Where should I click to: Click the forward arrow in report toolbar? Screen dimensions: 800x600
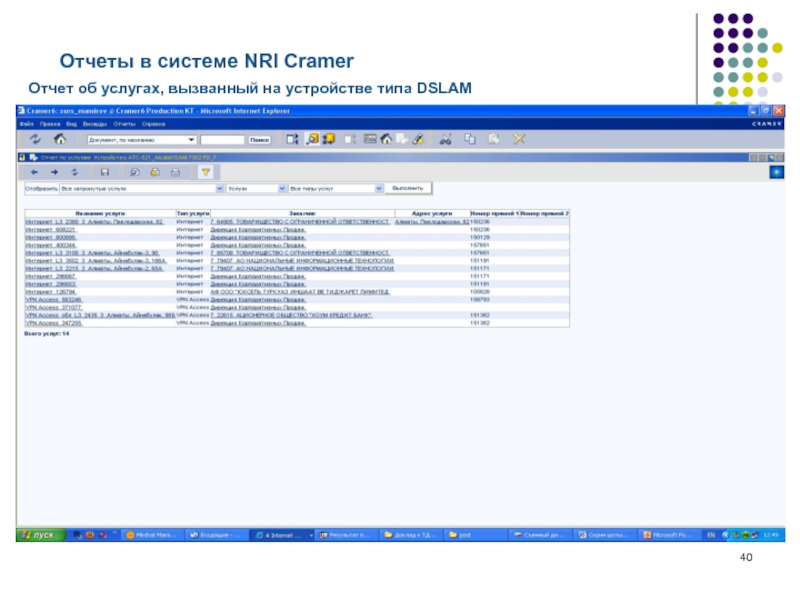54,172
